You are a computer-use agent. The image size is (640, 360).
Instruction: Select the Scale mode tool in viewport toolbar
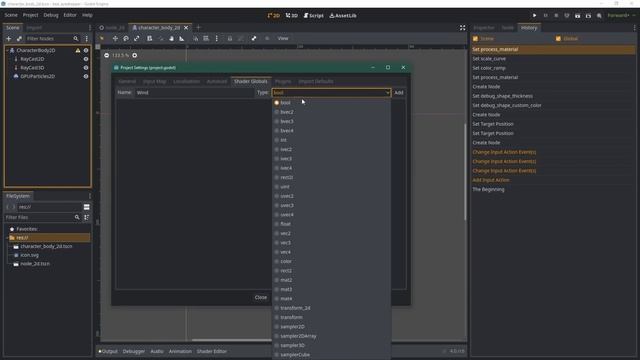point(136,38)
